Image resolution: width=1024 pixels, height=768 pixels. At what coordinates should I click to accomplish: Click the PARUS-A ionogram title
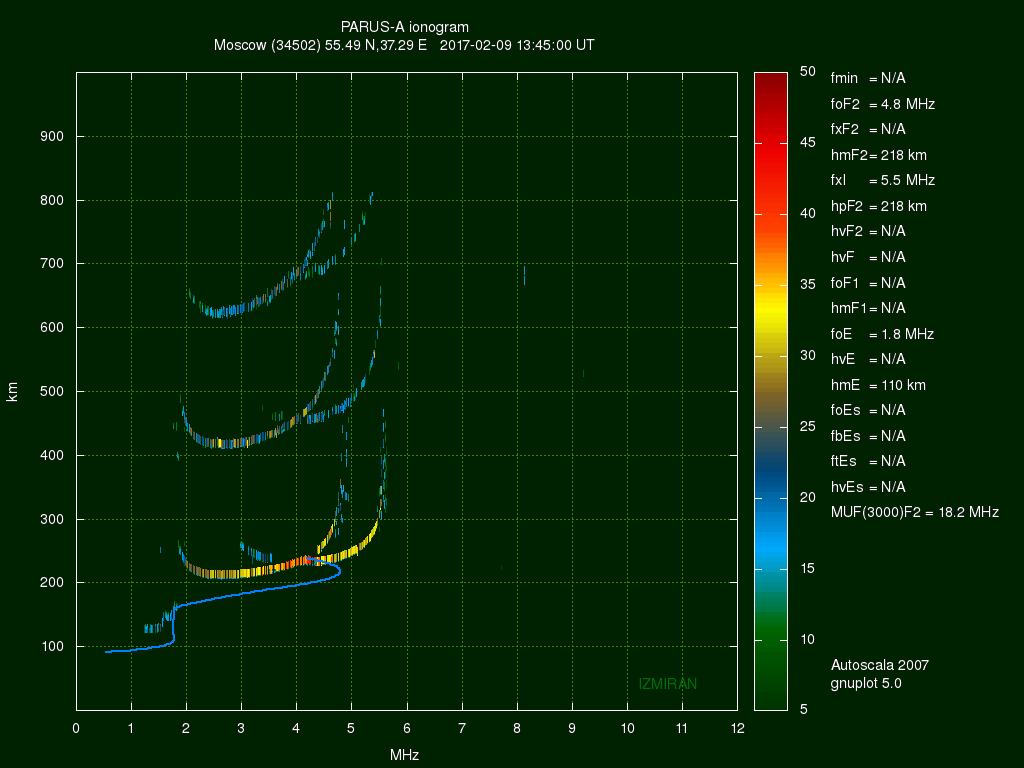tap(404, 26)
